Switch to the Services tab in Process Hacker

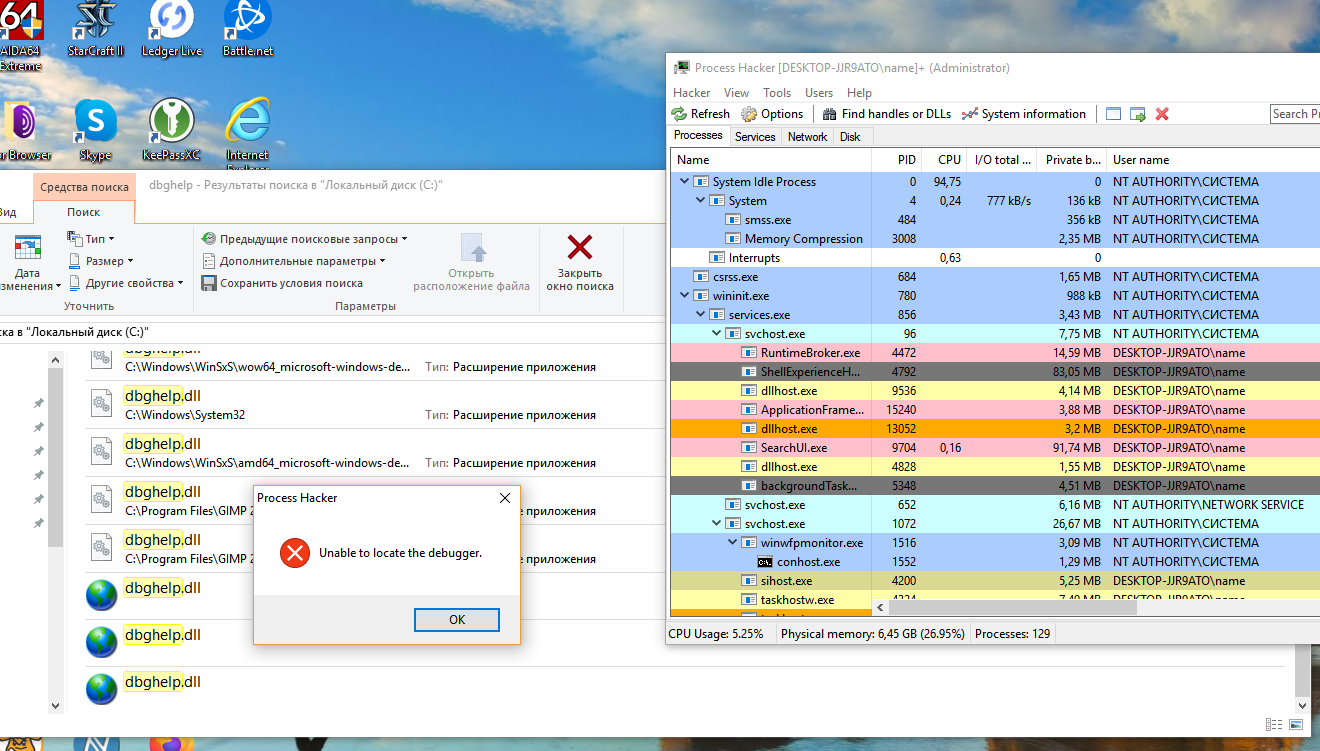pos(755,136)
